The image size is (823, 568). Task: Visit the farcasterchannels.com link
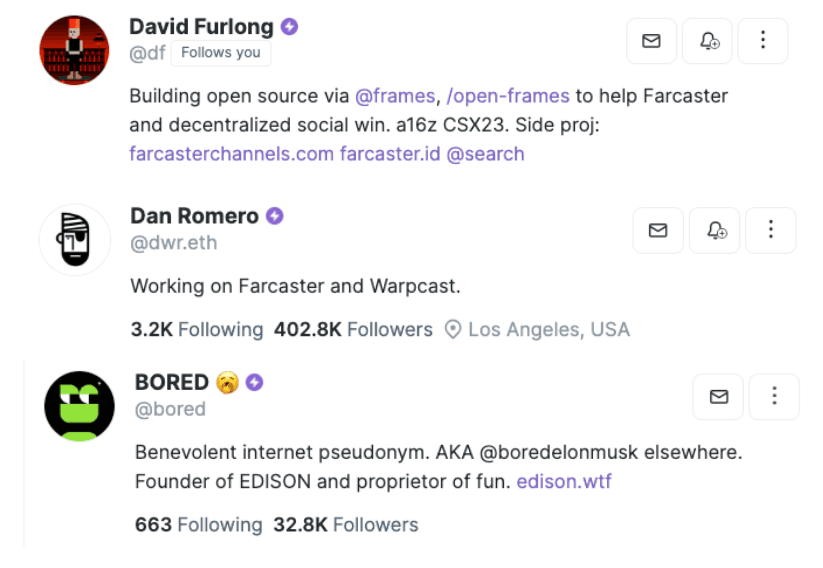[231, 154]
